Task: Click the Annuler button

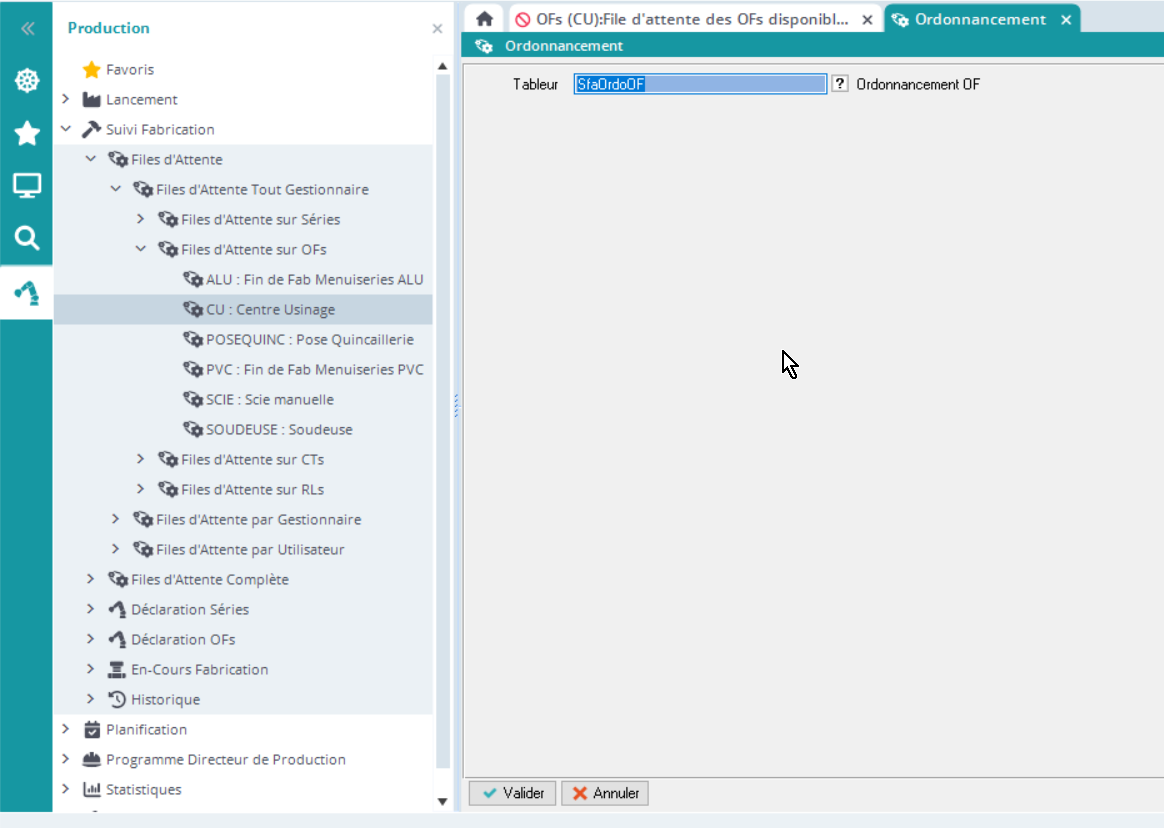Action: pos(605,793)
